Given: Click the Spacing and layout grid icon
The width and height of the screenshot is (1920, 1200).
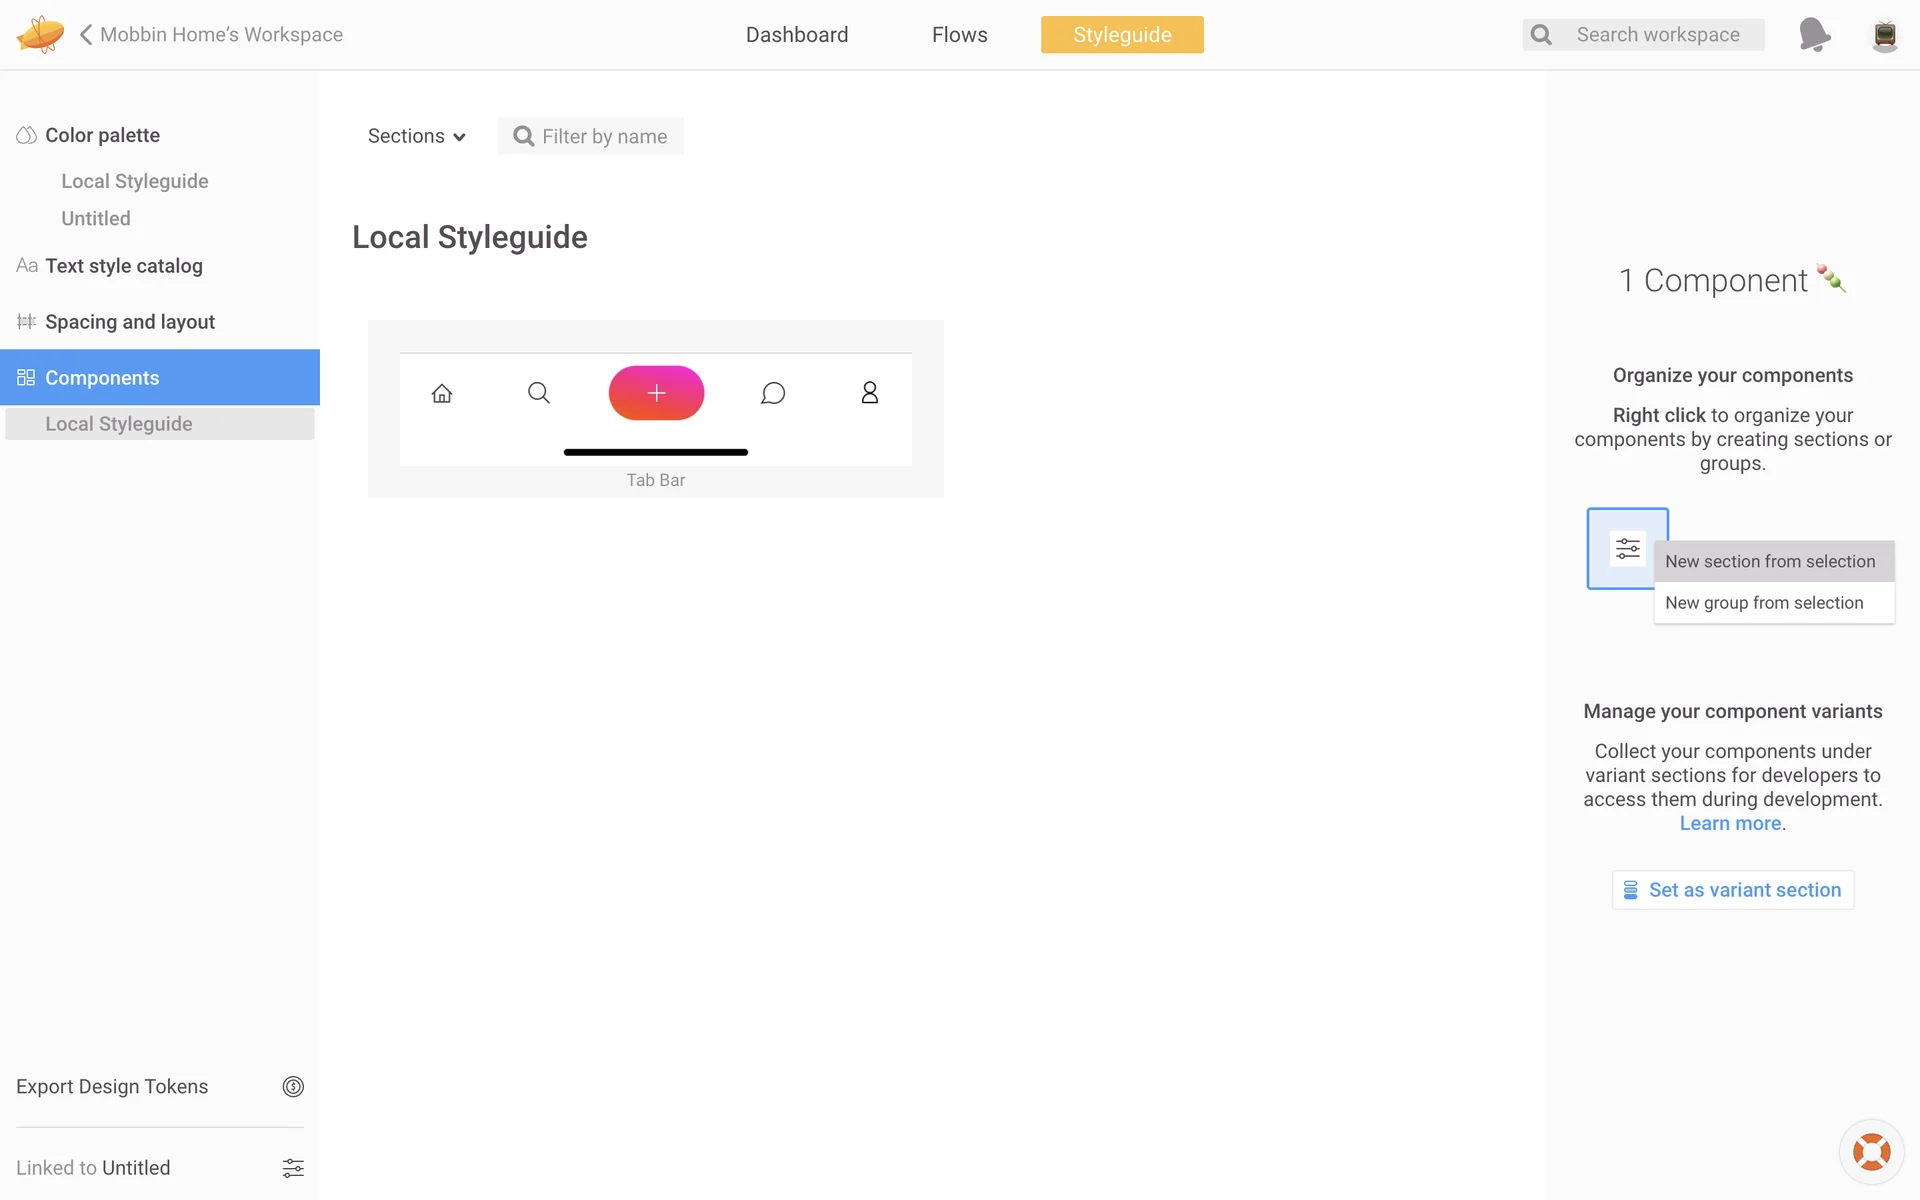Looking at the screenshot, I should 26,321.
